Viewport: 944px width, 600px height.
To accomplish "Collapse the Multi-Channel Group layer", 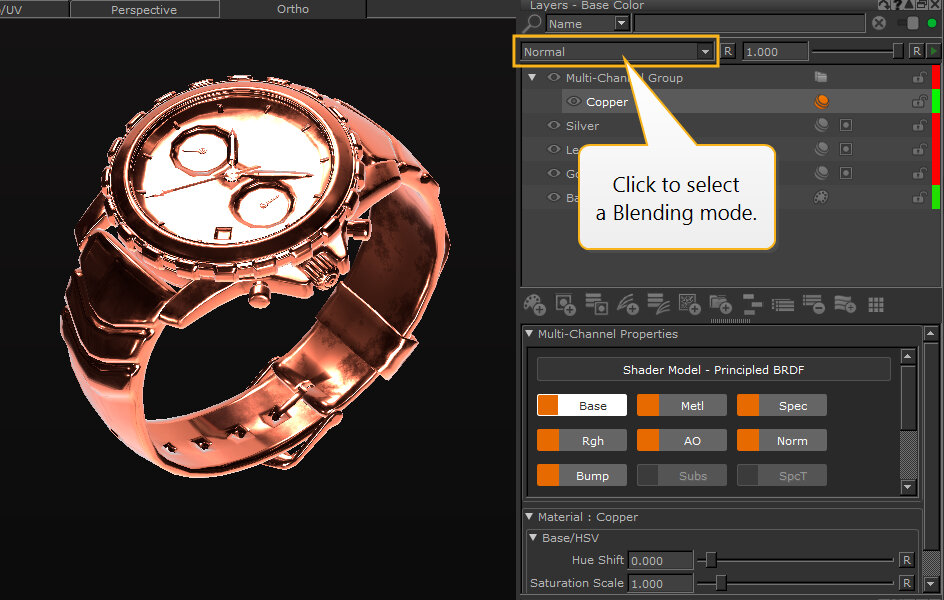I will coord(532,78).
